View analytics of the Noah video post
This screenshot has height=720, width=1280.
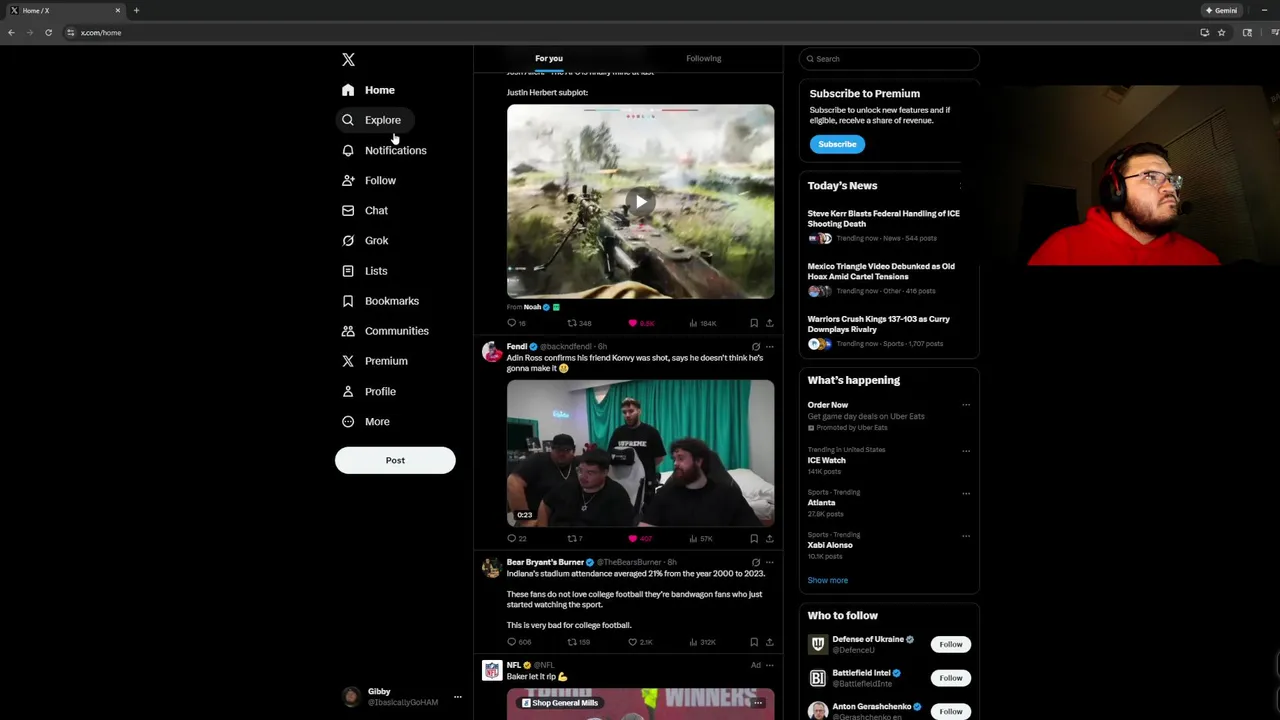pyautogui.click(x=702, y=323)
